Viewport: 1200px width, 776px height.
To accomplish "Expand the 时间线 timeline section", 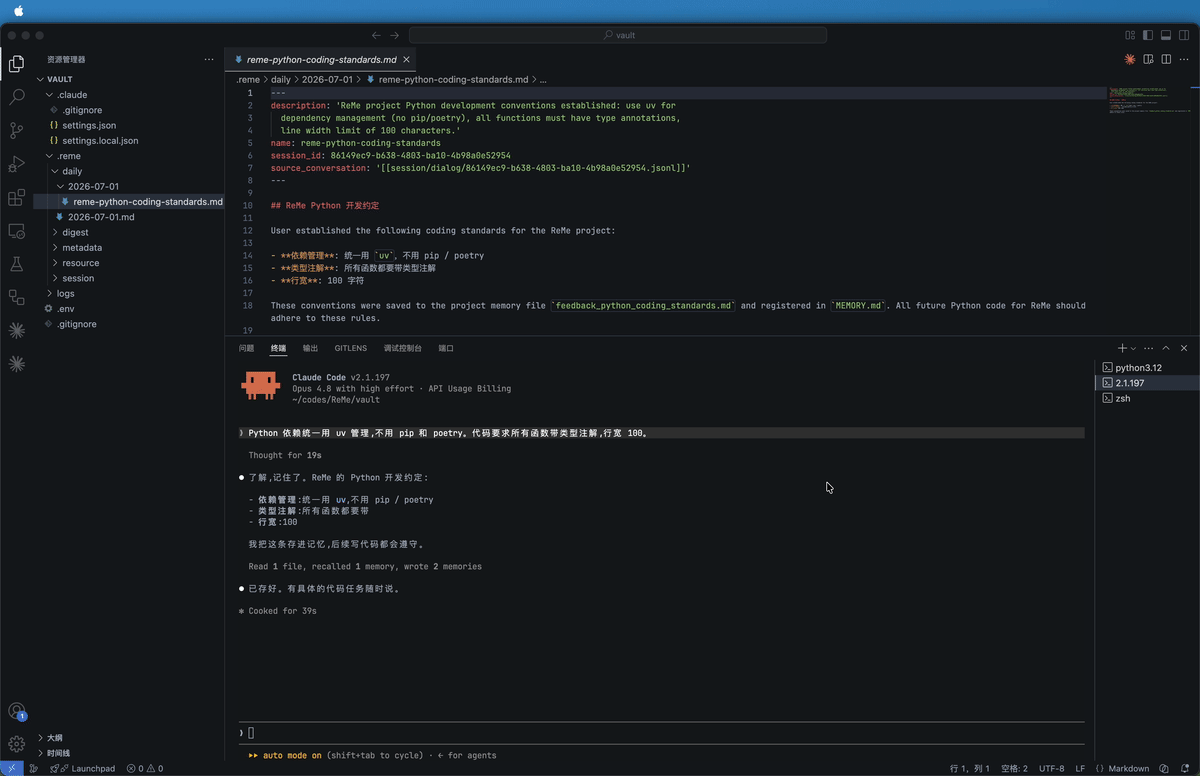I will pyautogui.click(x=58, y=753).
